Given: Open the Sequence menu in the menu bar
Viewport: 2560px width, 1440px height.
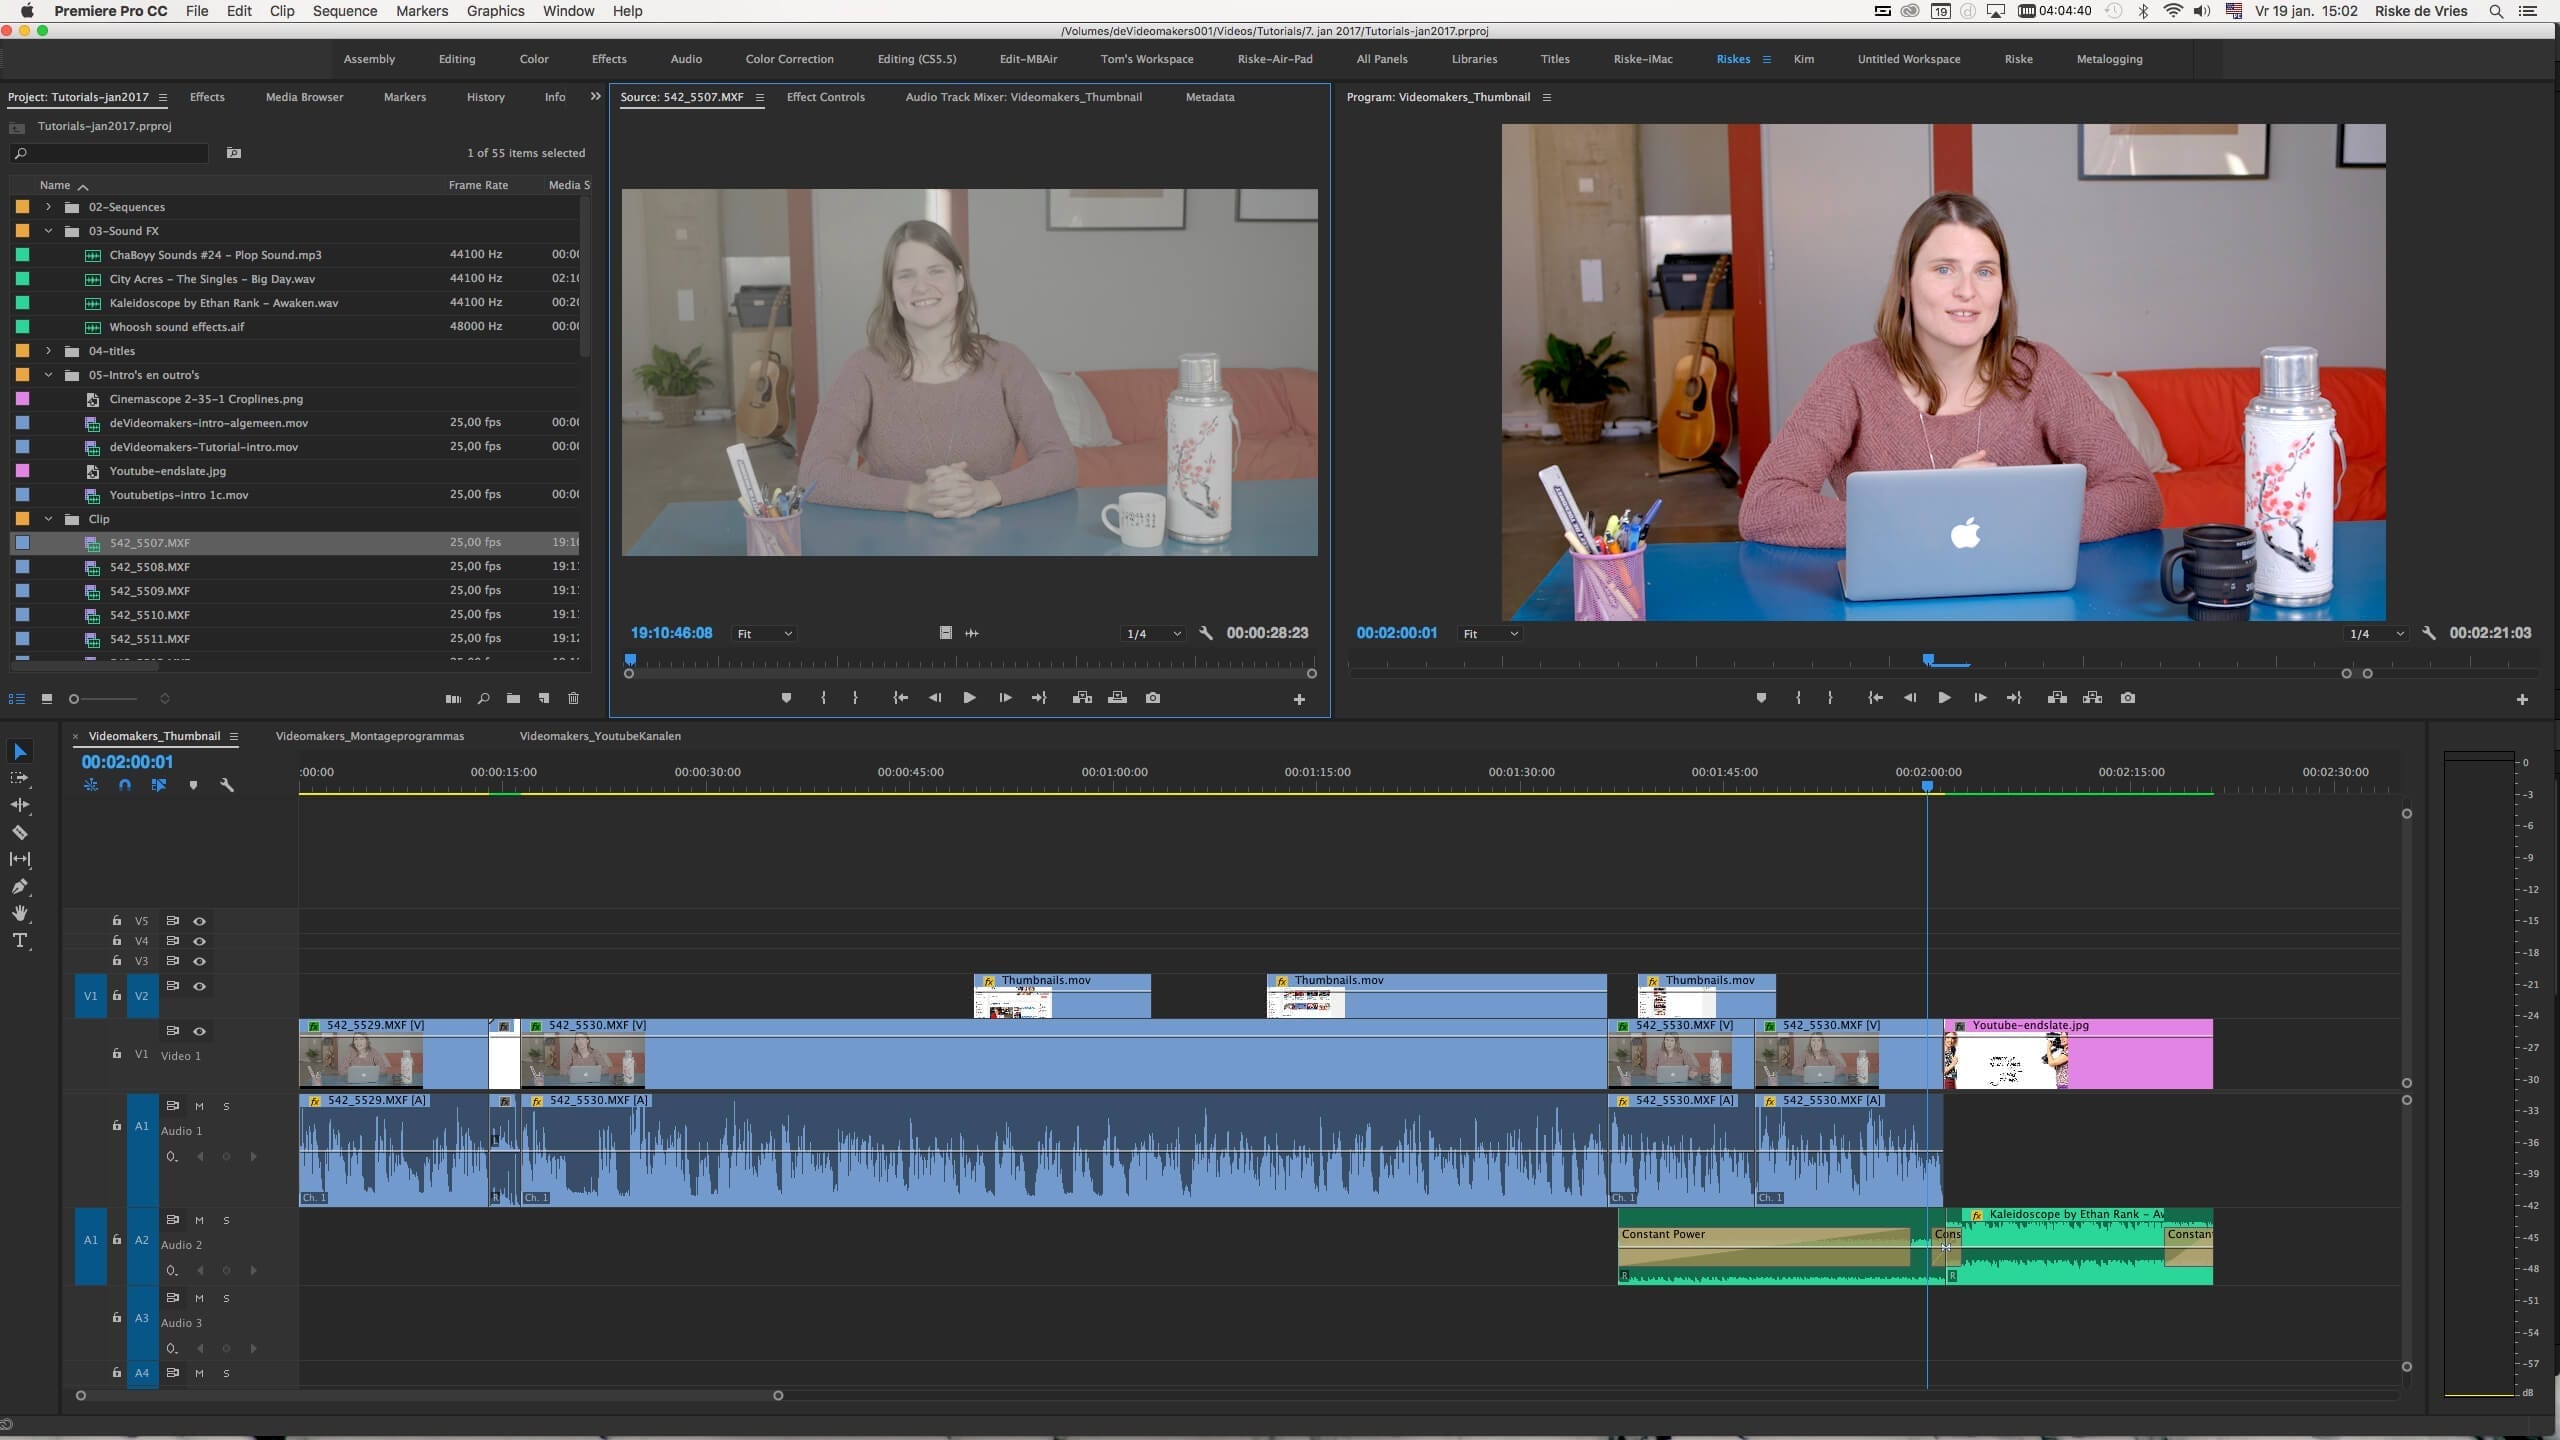Looking at the screenshot, I should pyautogui.click(x=344, y=11).
